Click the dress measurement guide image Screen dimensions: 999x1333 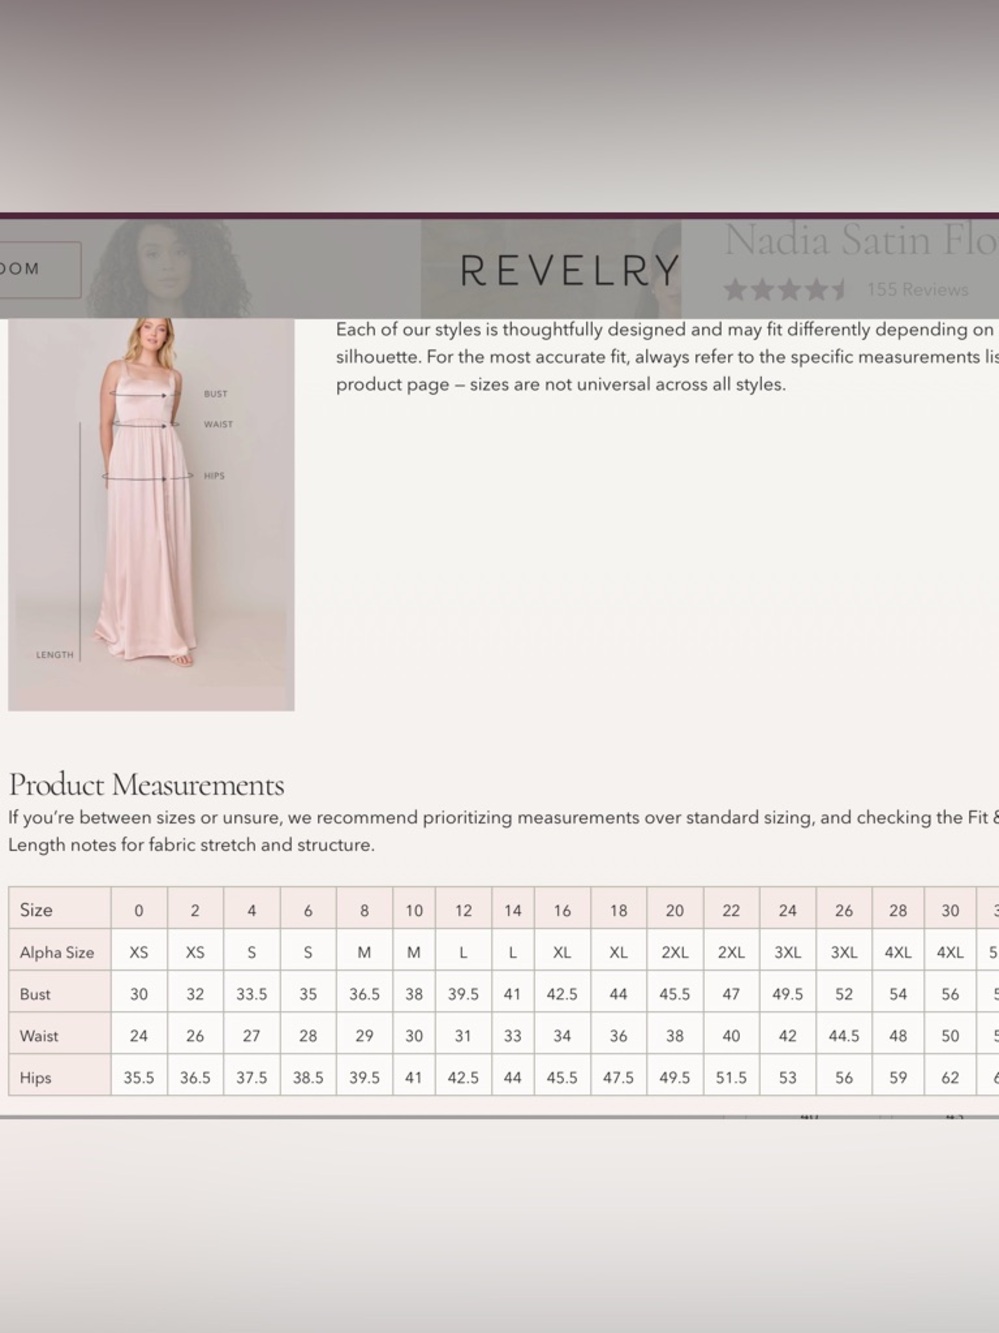tap(151, 514)
